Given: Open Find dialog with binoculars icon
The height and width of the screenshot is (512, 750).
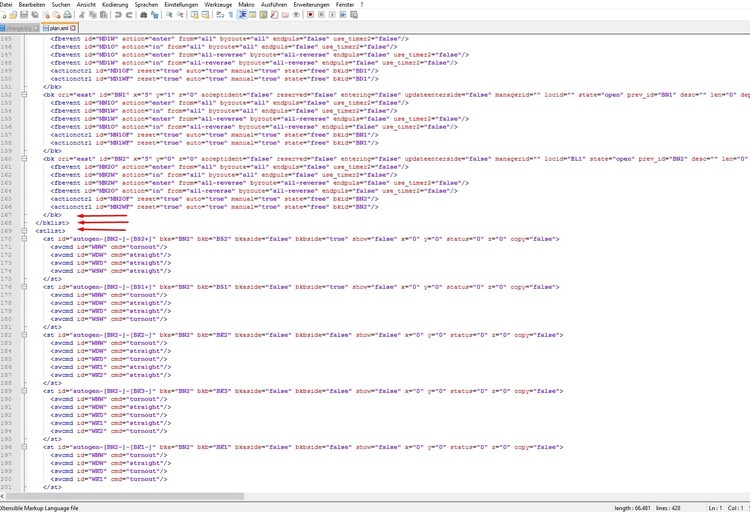Looking at the screenshot, I should [x=143, y=15].
